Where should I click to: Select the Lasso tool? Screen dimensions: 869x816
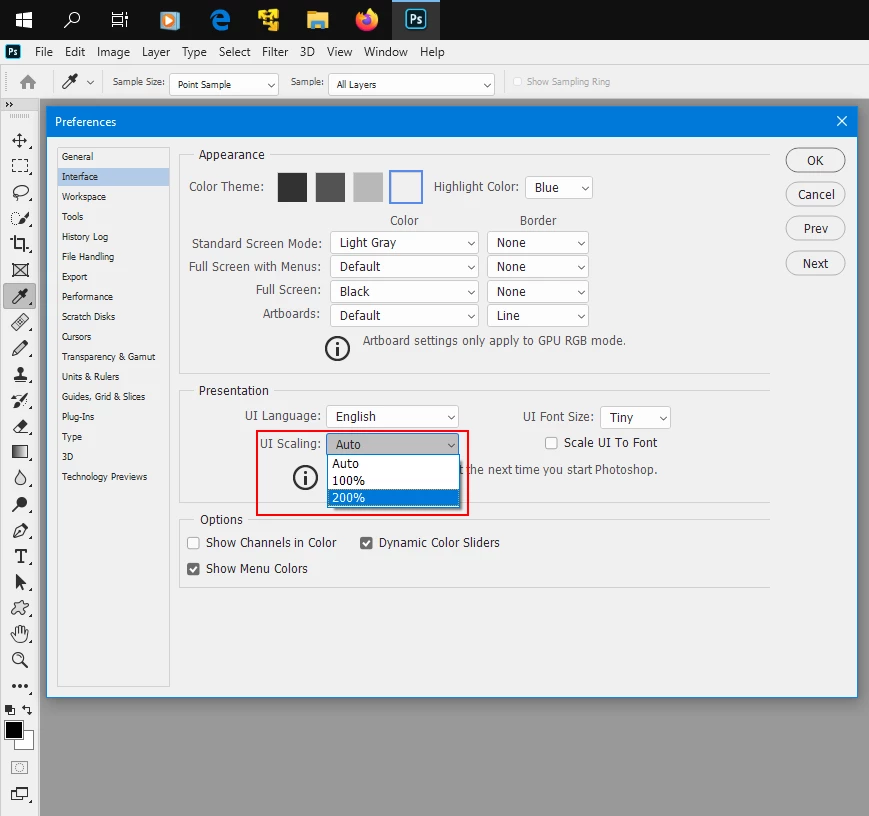pos(20,192)
